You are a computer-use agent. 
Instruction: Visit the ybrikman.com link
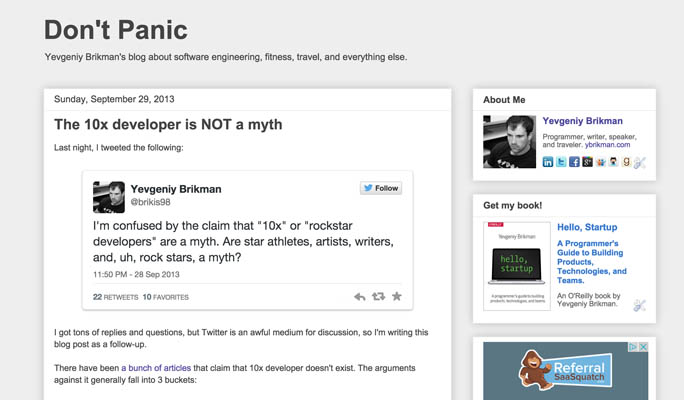click(x=607, y=145)
